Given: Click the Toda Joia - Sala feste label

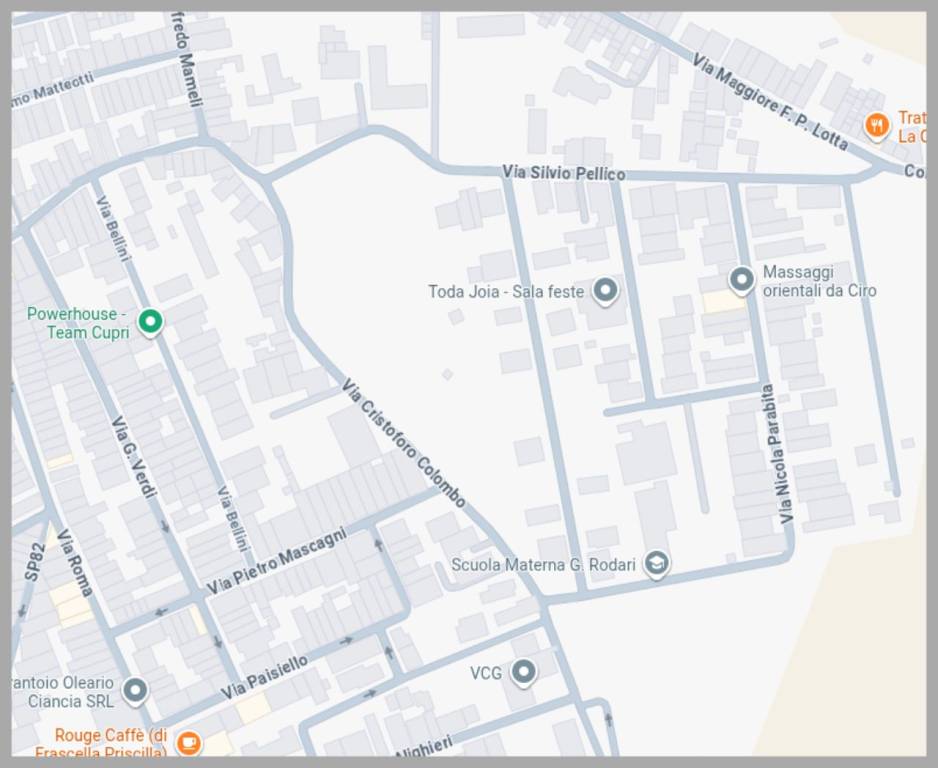Looking at the screenshot, I should point(505,292).
